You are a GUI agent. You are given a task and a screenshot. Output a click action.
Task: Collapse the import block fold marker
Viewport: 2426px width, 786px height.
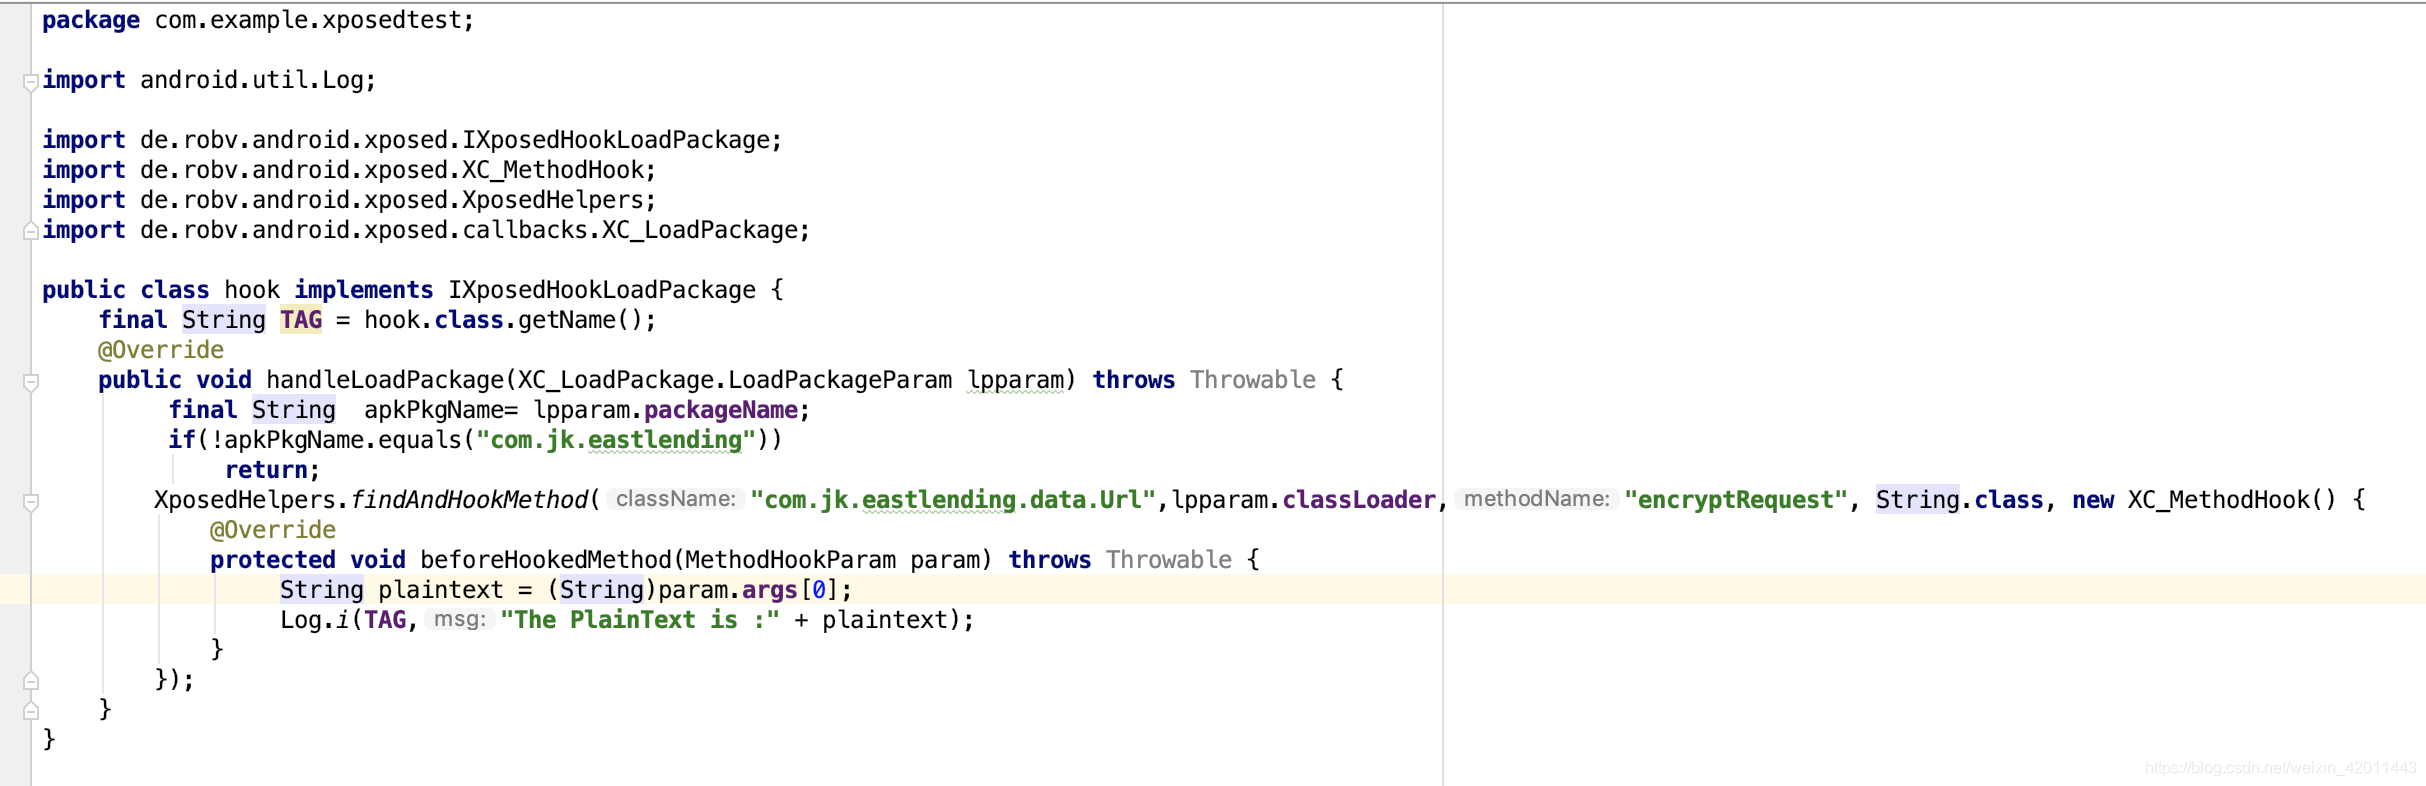[x=31, y=81]
